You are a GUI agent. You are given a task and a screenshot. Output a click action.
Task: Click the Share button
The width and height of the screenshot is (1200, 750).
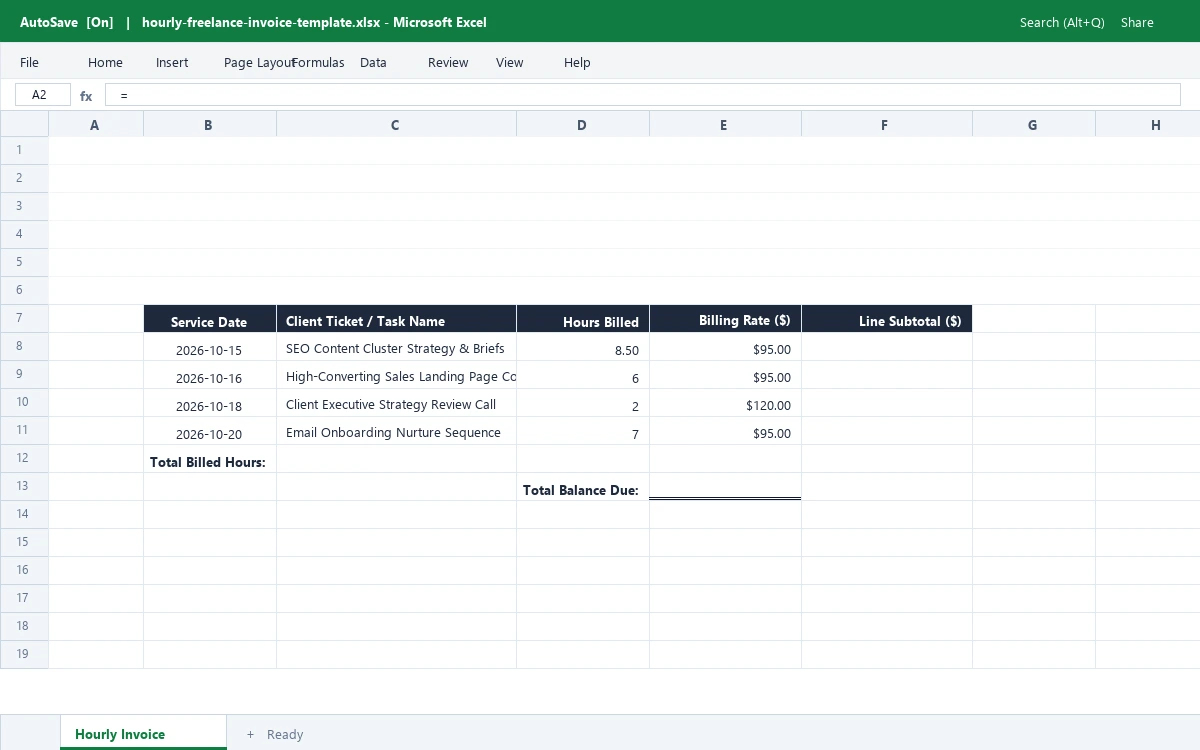(1137, 22)
